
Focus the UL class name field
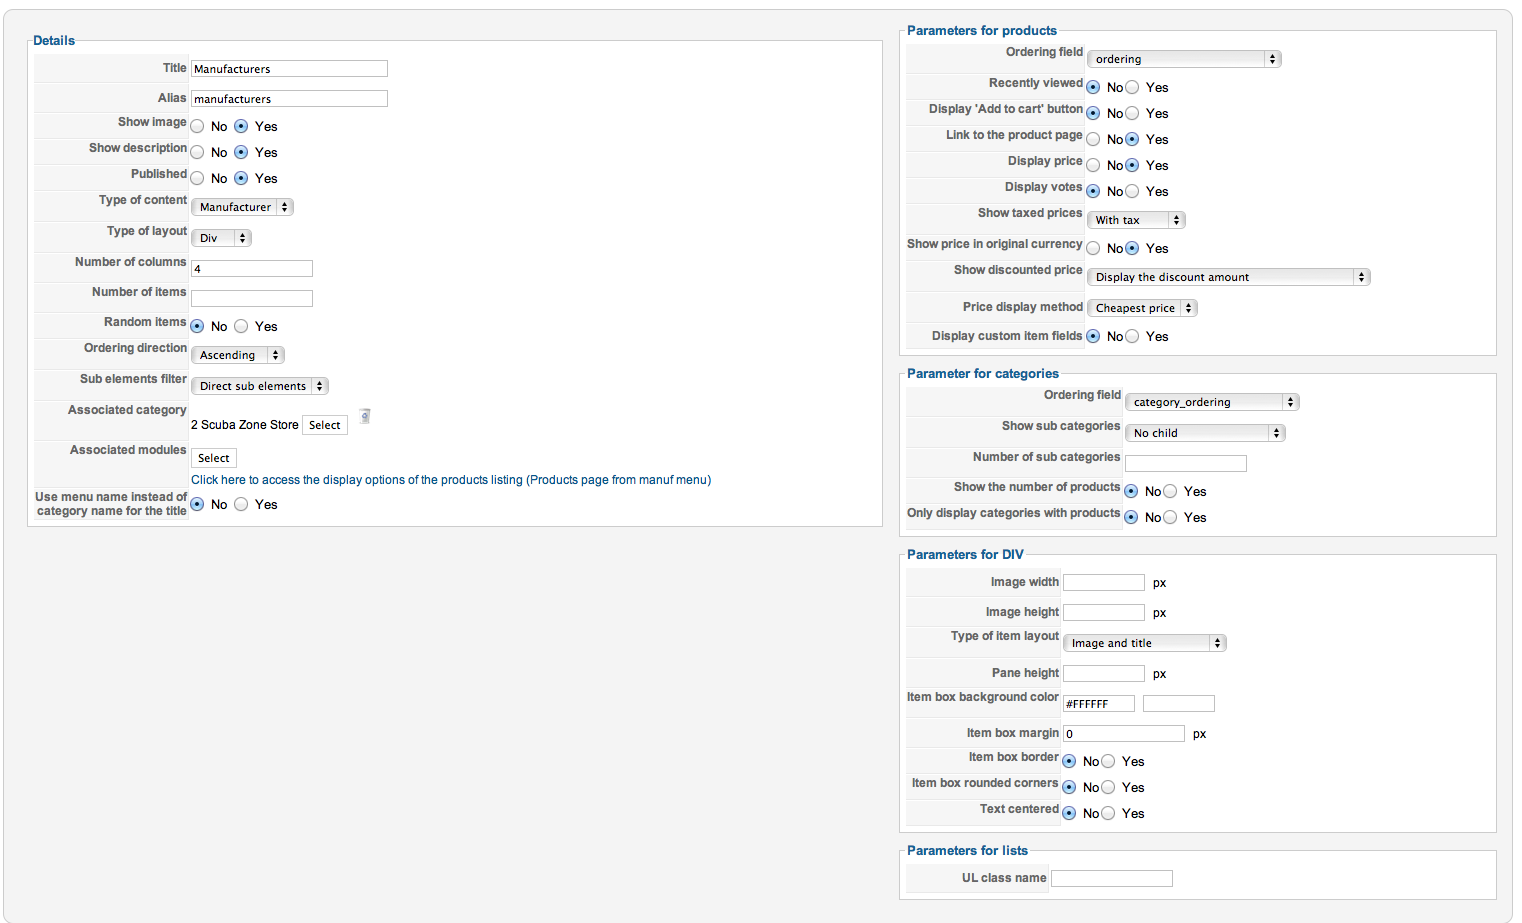click(x=1111, y=878)
